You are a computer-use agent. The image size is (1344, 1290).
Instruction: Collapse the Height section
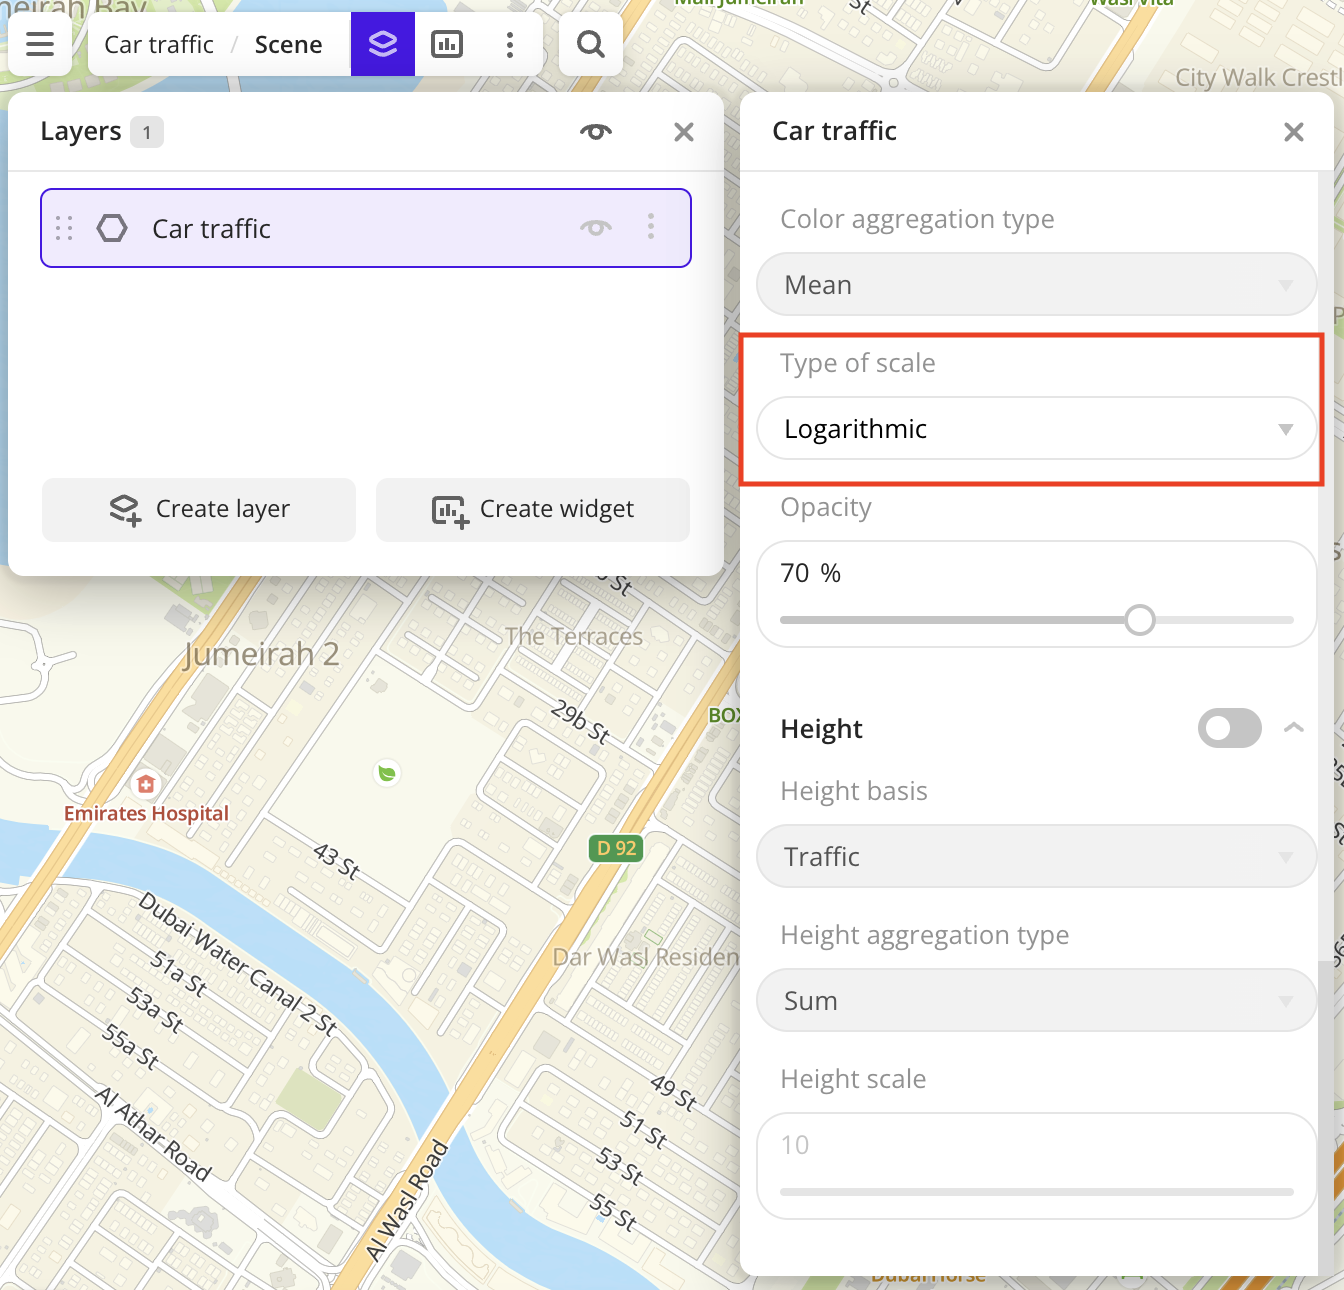click(1296, 728)
